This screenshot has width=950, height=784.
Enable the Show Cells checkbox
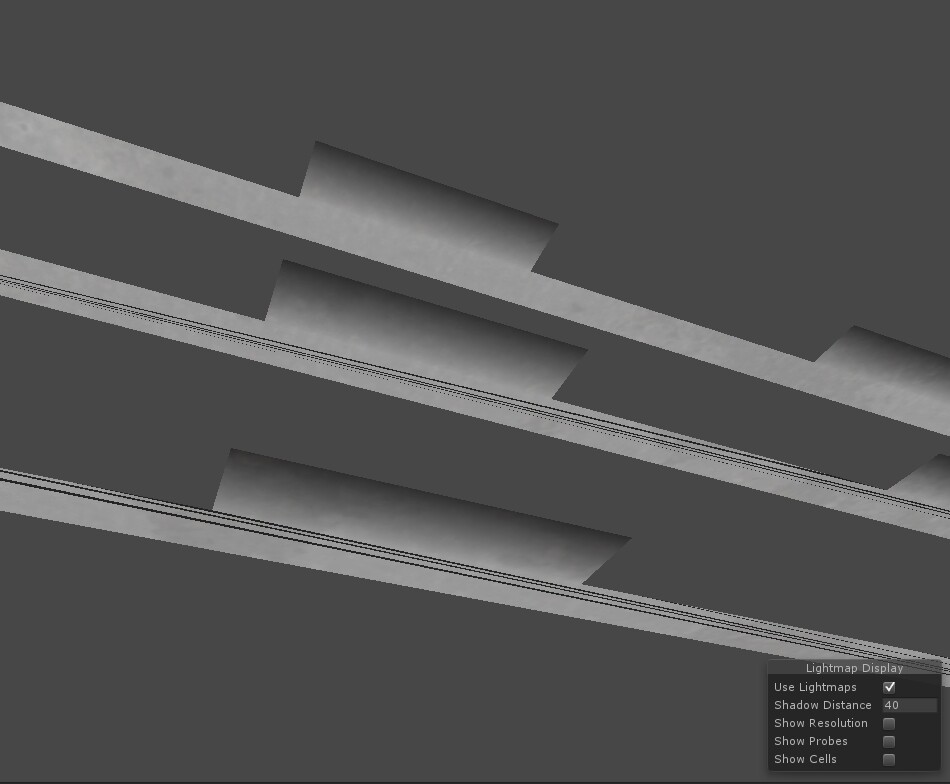click(x=889, y=760)
